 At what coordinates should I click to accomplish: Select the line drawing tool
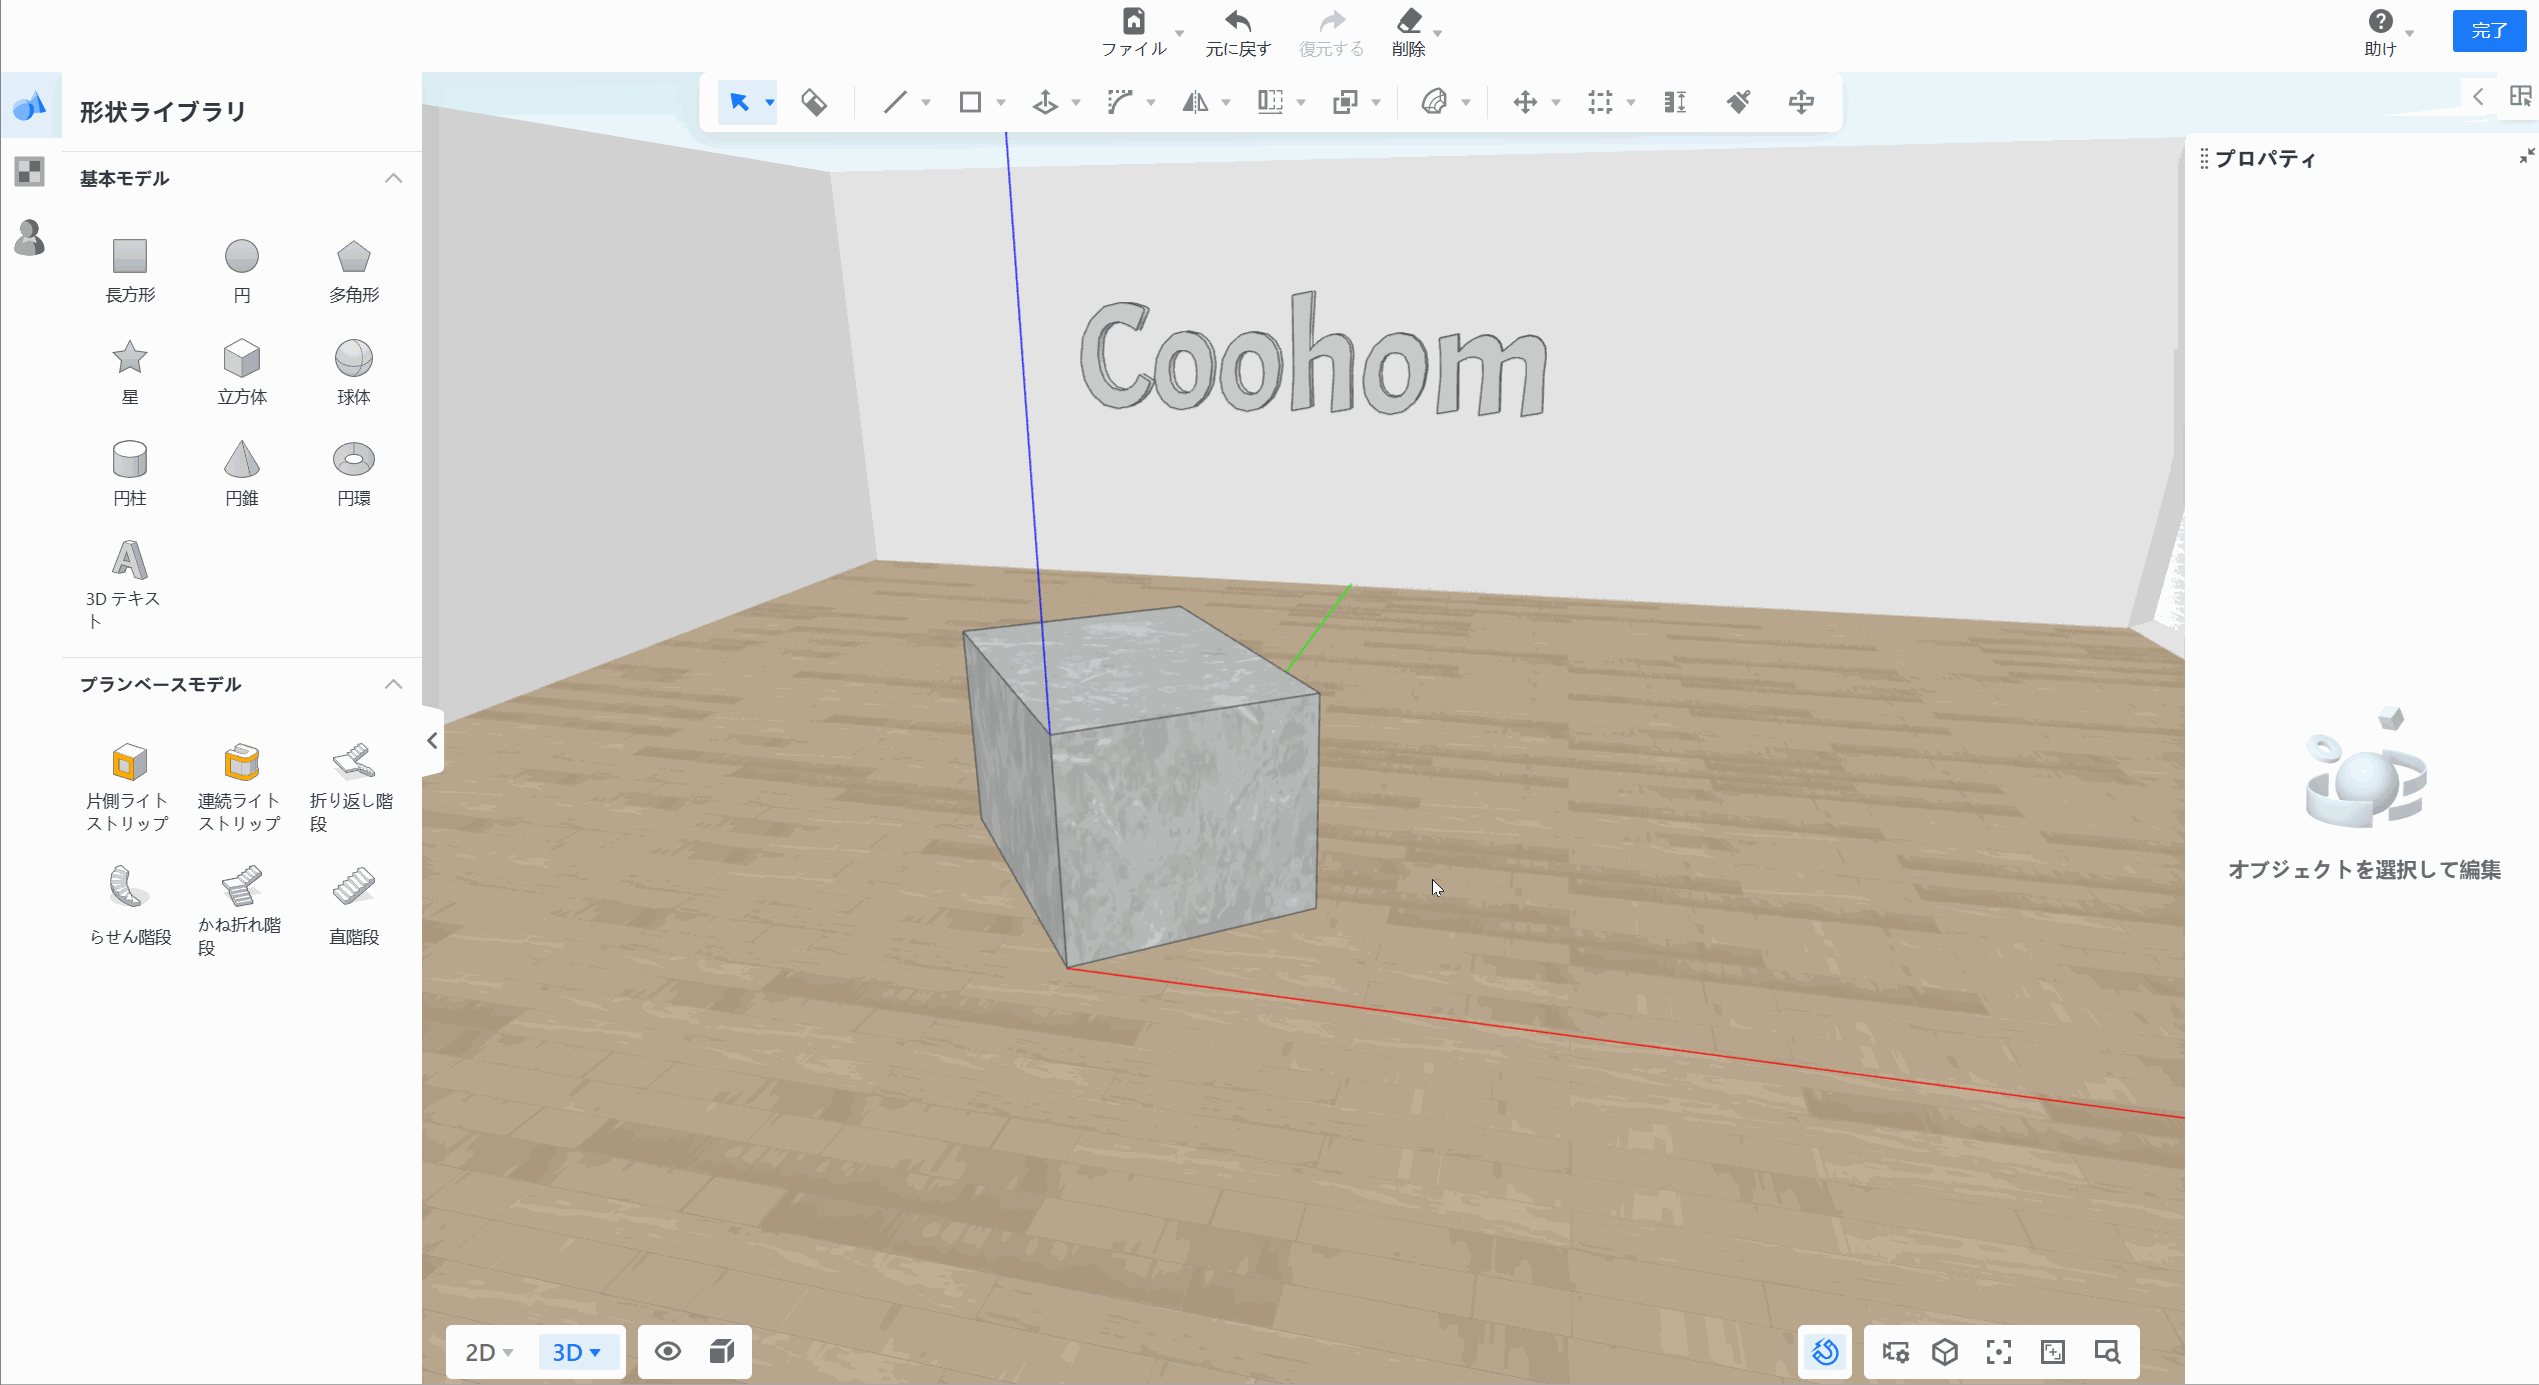(x=895, y=102)
